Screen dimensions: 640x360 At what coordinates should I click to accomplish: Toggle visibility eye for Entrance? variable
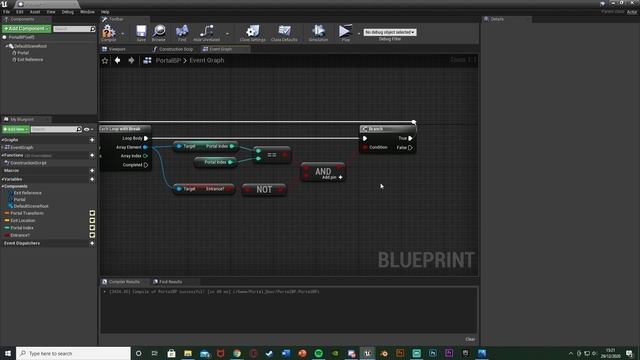point(92,235)
